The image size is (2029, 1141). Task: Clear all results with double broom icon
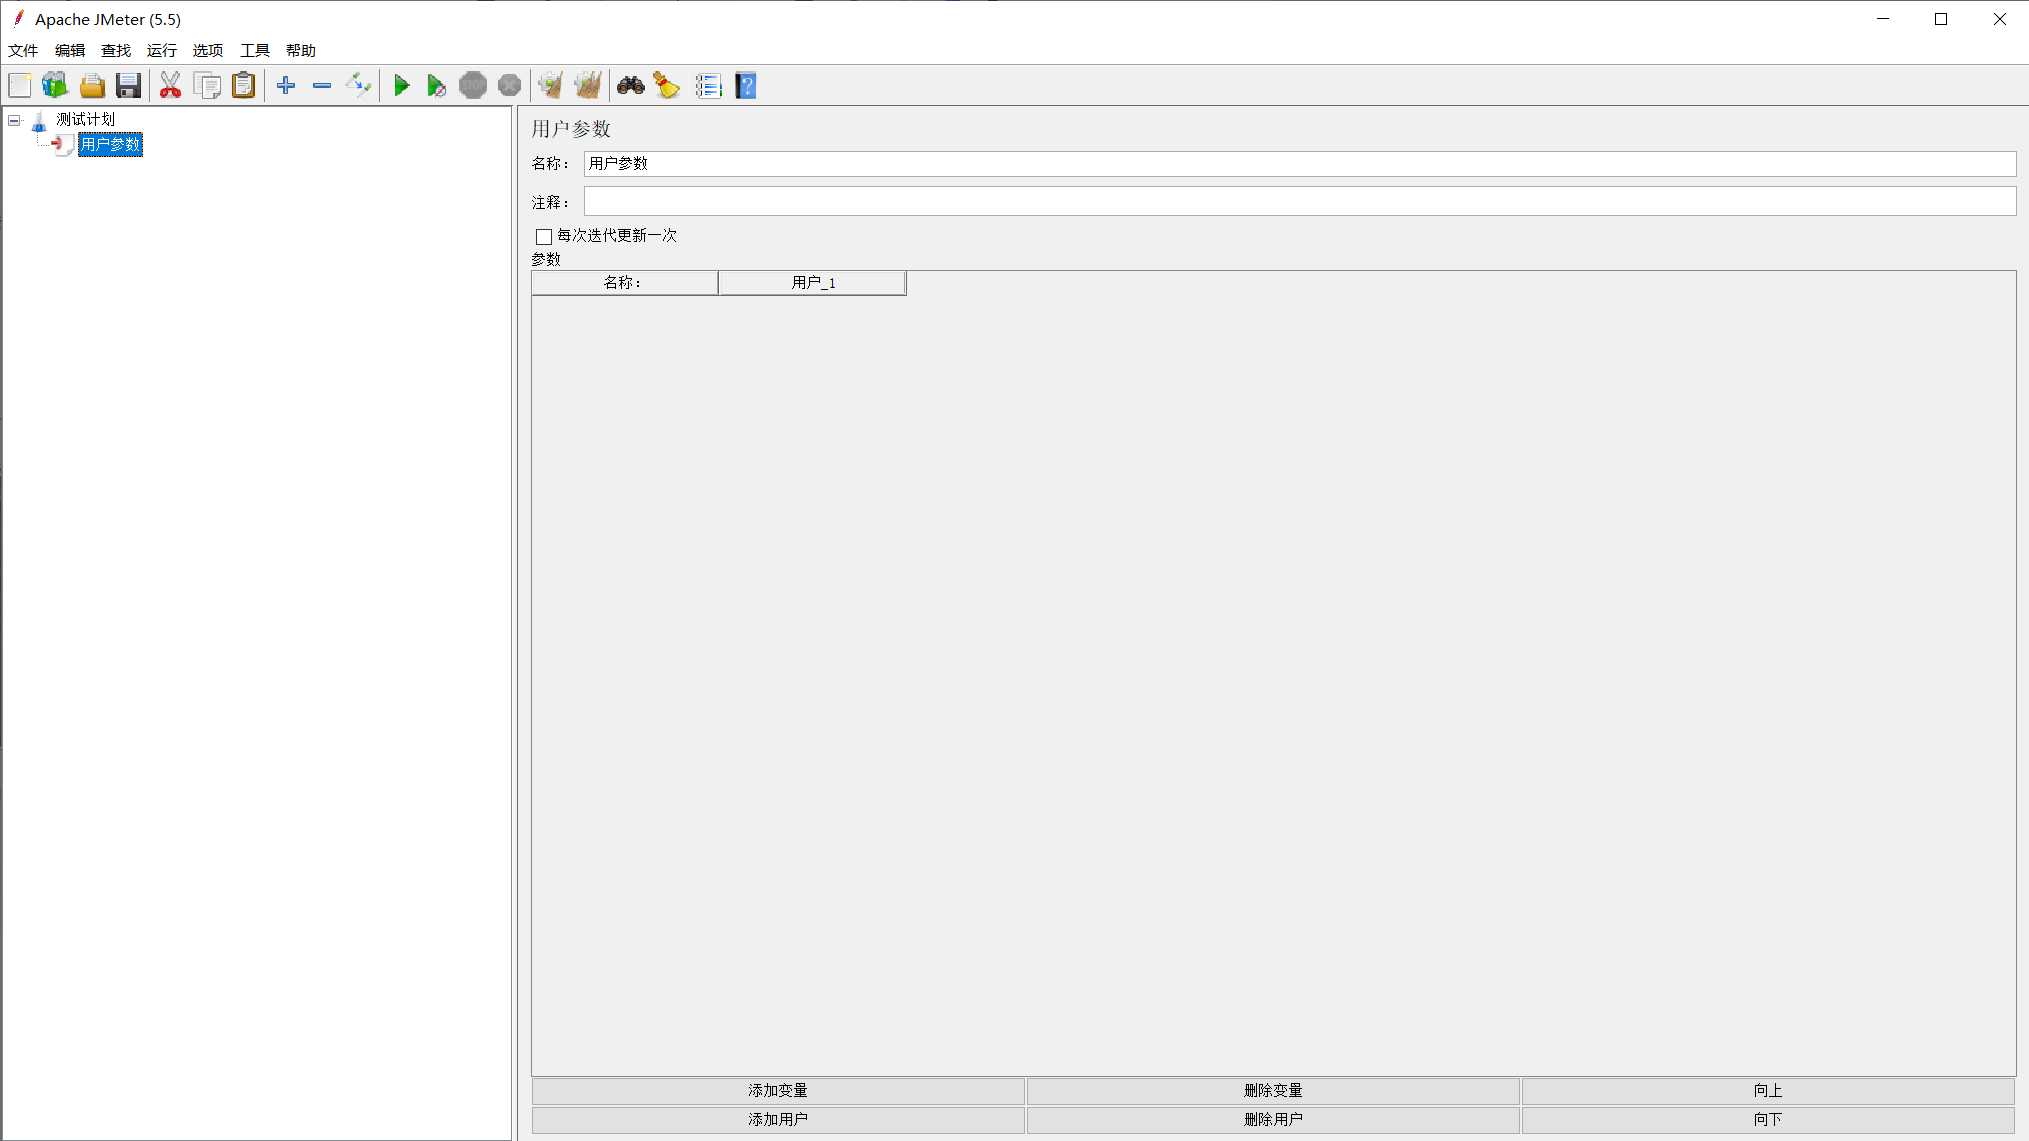click(x=588, y=86)
